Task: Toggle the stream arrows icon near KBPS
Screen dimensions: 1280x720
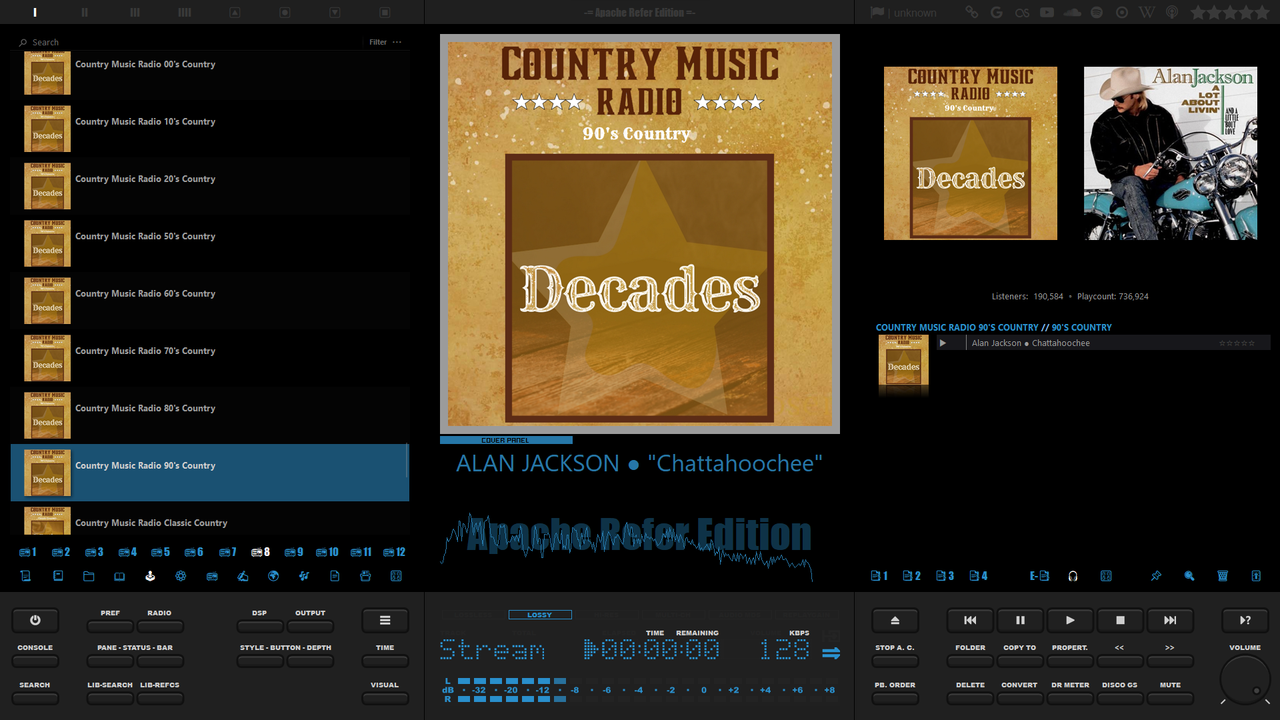Action: click(x=831, y=653)
